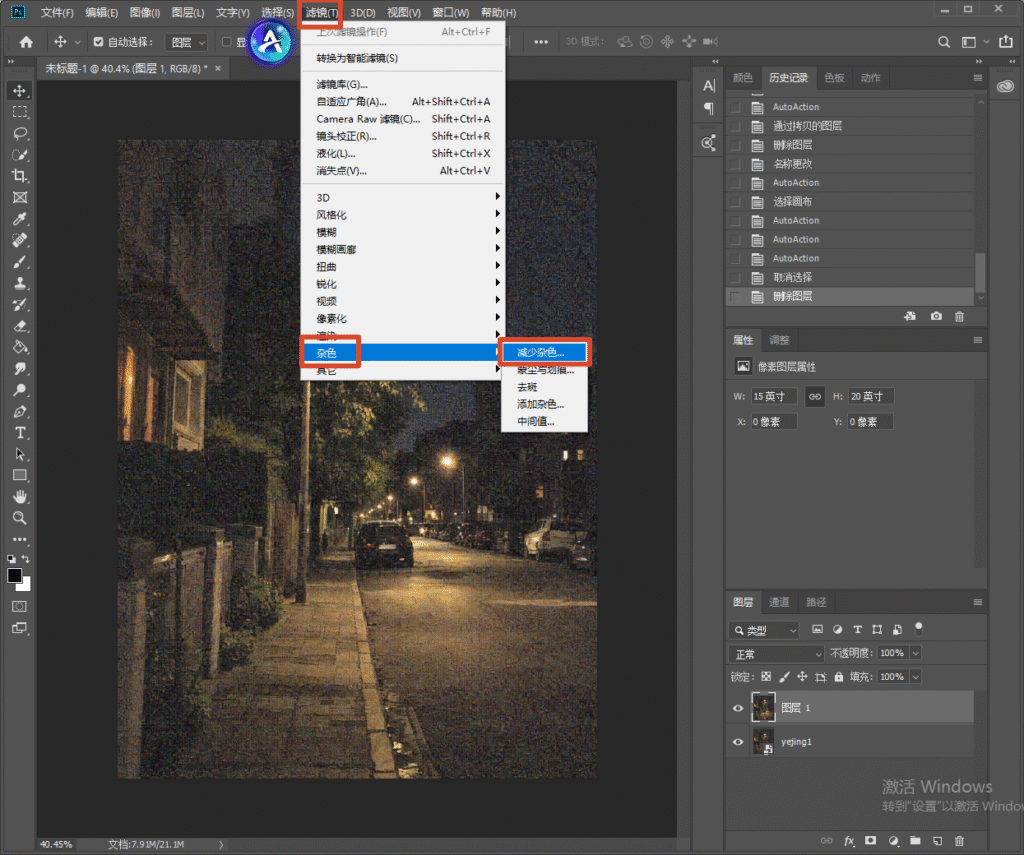This screenshot has height=855, width=1024.
Task: Click the W width field 15 英寸
Action: [773, 396]
